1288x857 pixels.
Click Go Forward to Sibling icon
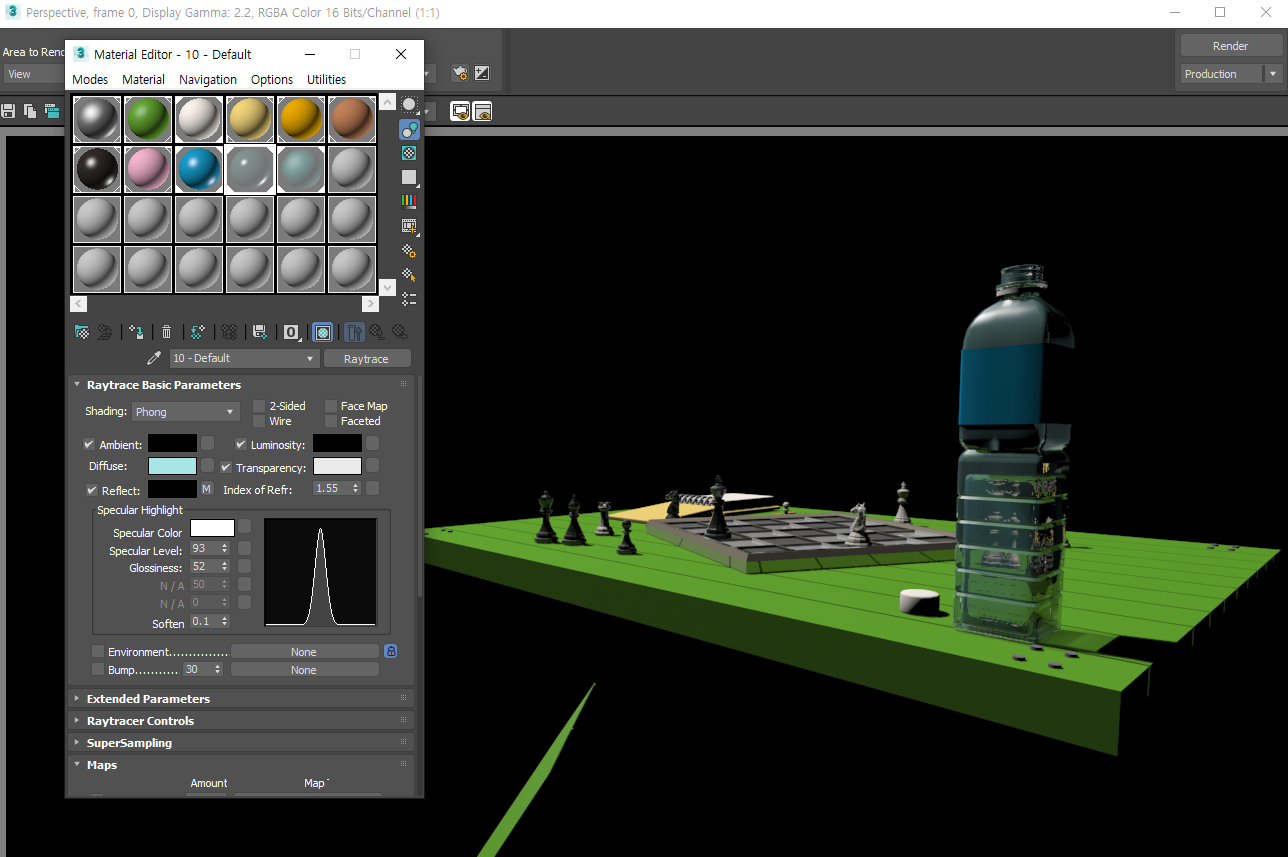(x=400, y=332)
